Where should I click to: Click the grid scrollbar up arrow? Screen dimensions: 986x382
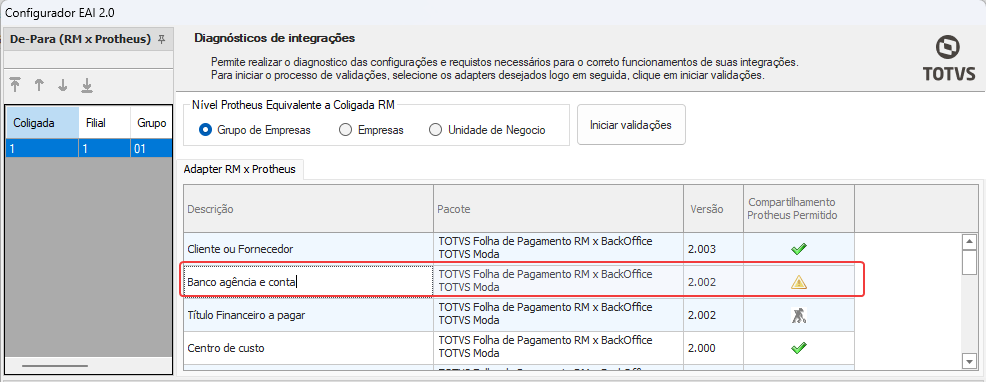tap(969, 242)
